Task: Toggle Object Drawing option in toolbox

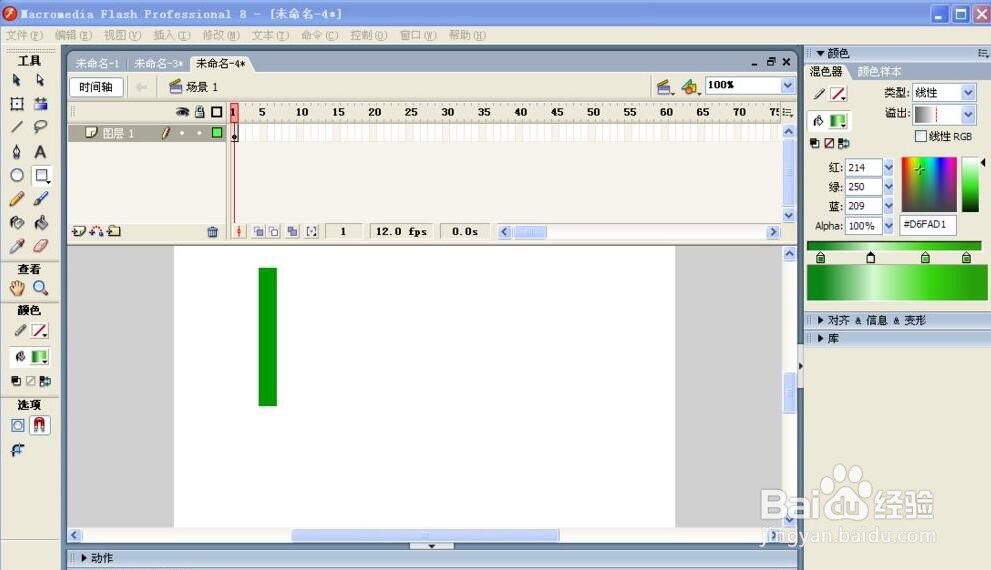Action: pos(18,425)
